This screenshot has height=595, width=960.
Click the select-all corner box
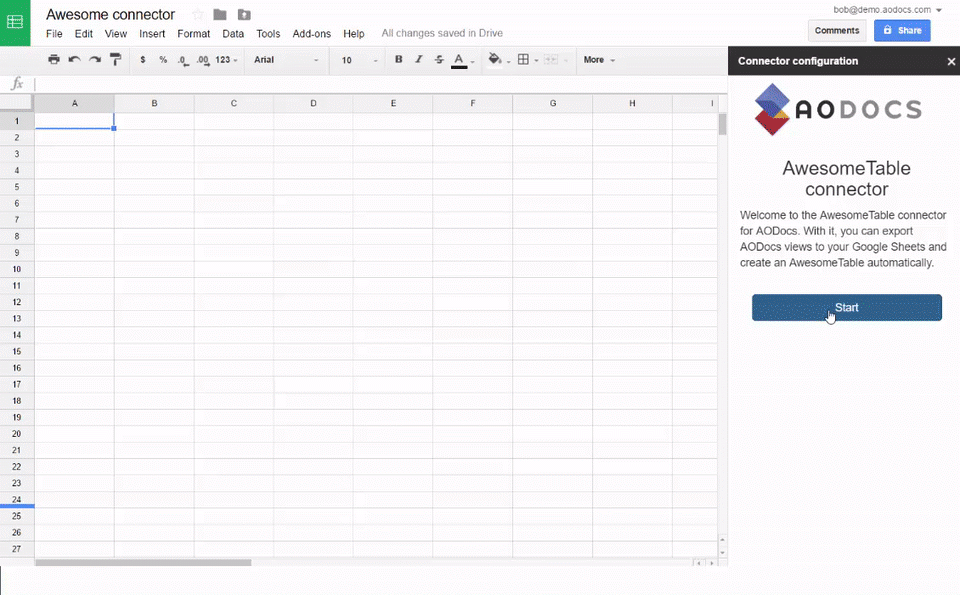coord(17,103)
